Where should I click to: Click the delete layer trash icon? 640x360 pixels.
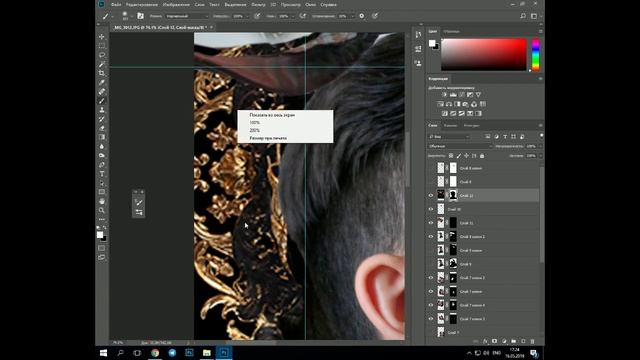(532, 341)
